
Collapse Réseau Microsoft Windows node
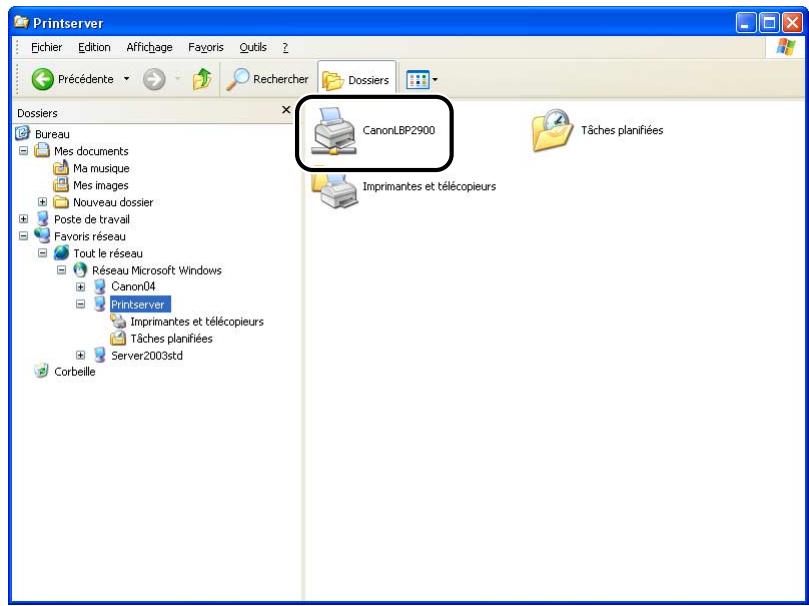coord(61,270)
